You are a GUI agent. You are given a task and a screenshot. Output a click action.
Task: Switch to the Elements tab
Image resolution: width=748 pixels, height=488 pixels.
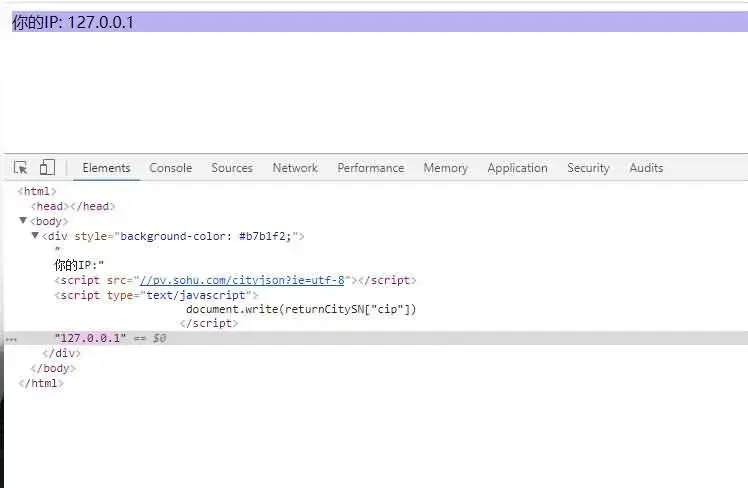point(106,168)
